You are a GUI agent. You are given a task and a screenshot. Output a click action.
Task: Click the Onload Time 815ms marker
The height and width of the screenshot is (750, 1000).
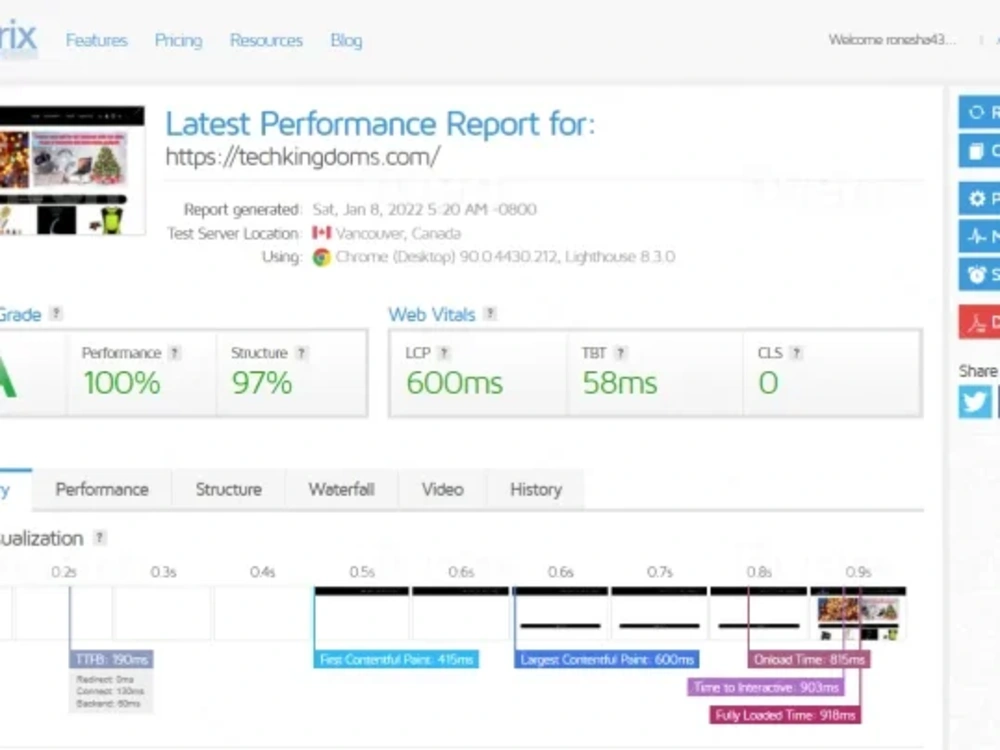(x=809, y=659)
